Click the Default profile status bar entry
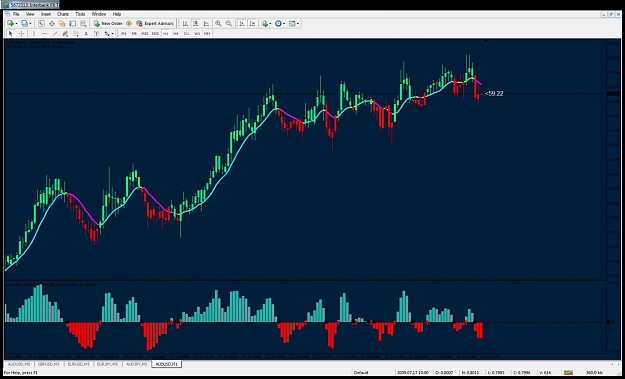The width and height of the screenshot is (625, 379). click(361, 373)
